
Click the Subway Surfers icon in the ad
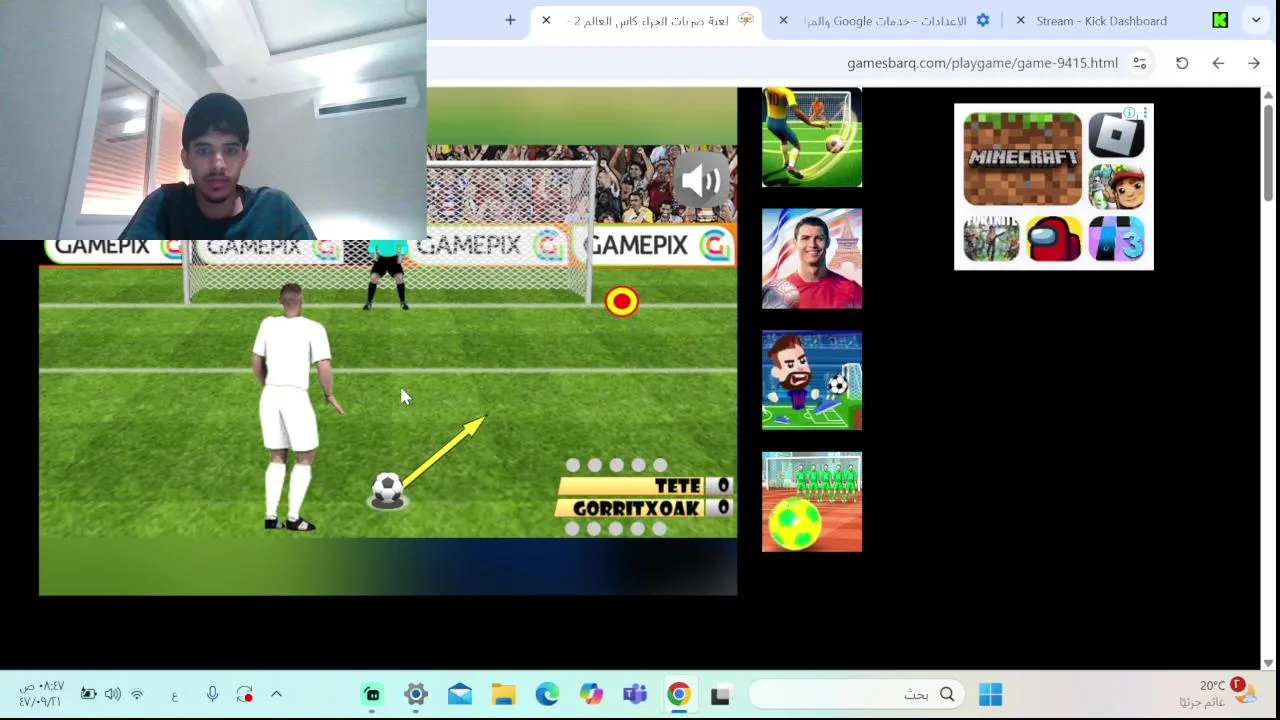point(1116,185)
